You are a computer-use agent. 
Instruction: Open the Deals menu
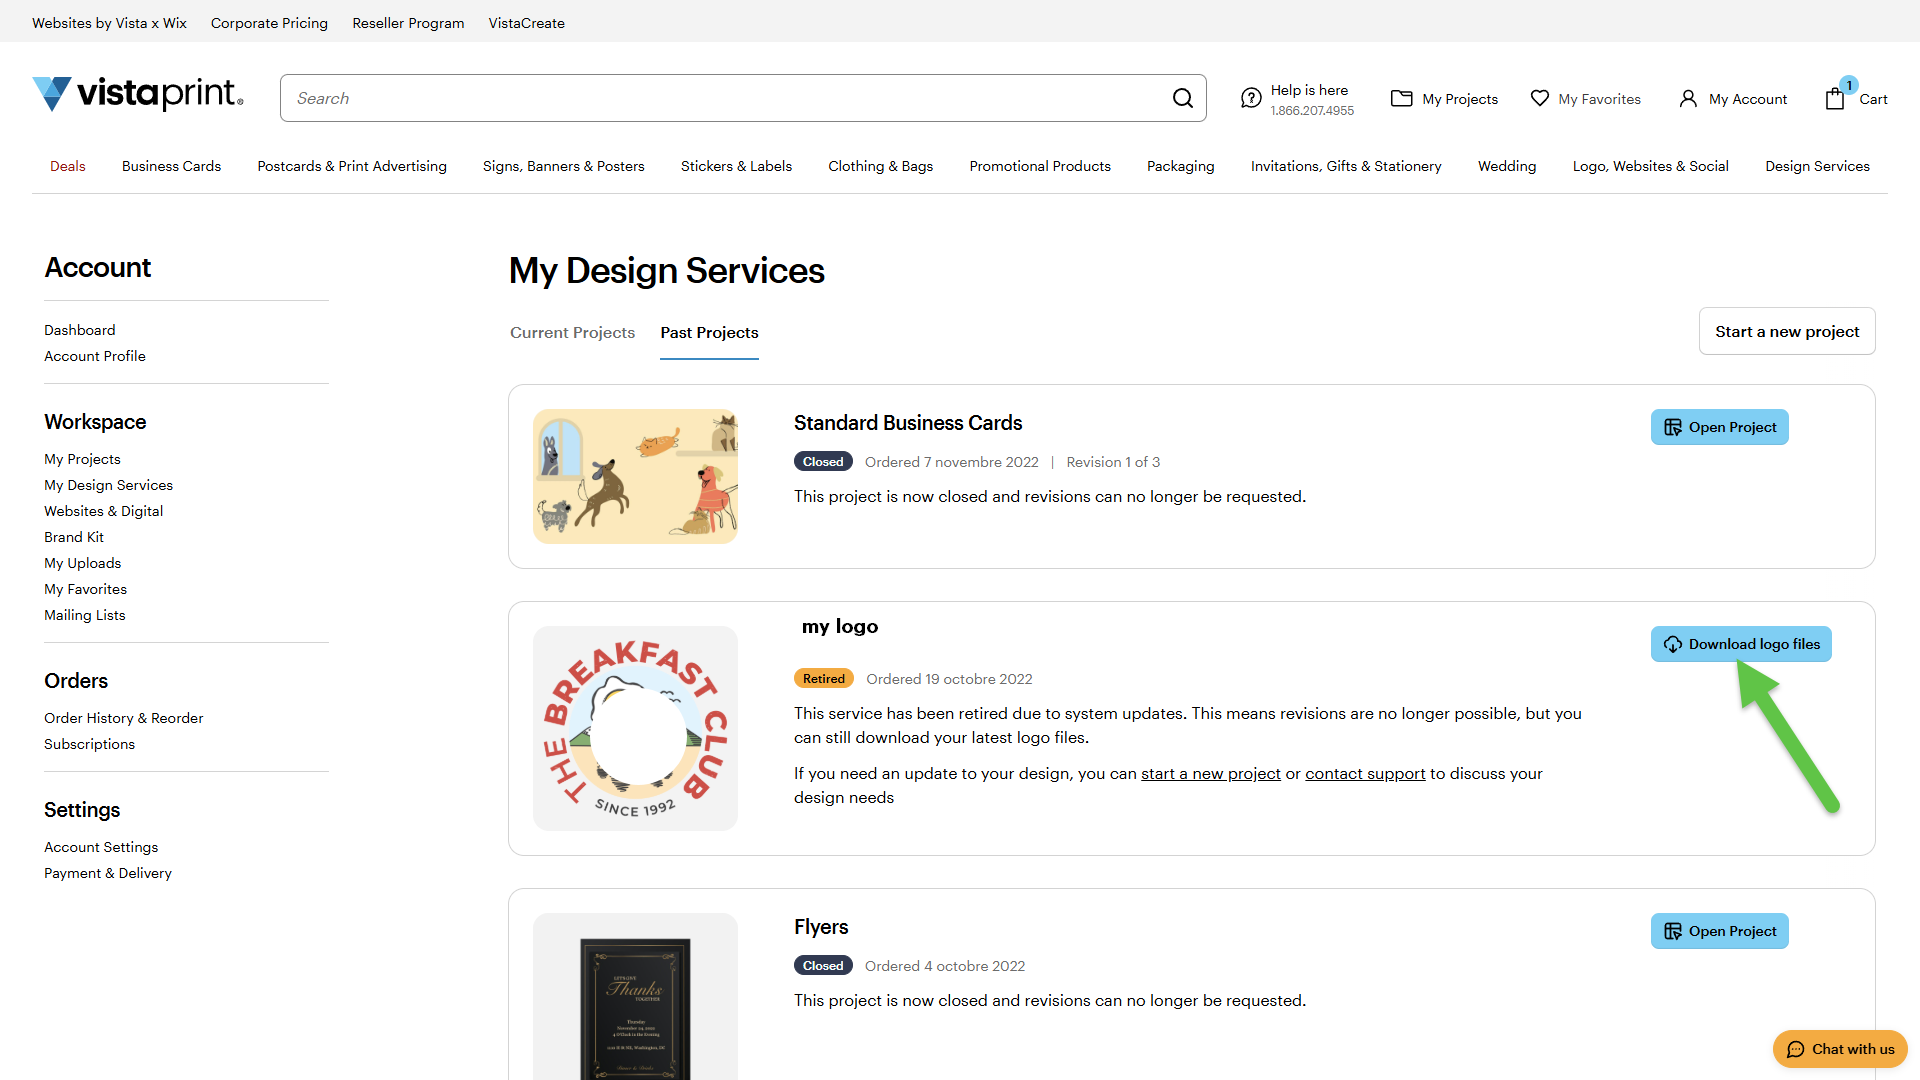[x=68, y=166]
